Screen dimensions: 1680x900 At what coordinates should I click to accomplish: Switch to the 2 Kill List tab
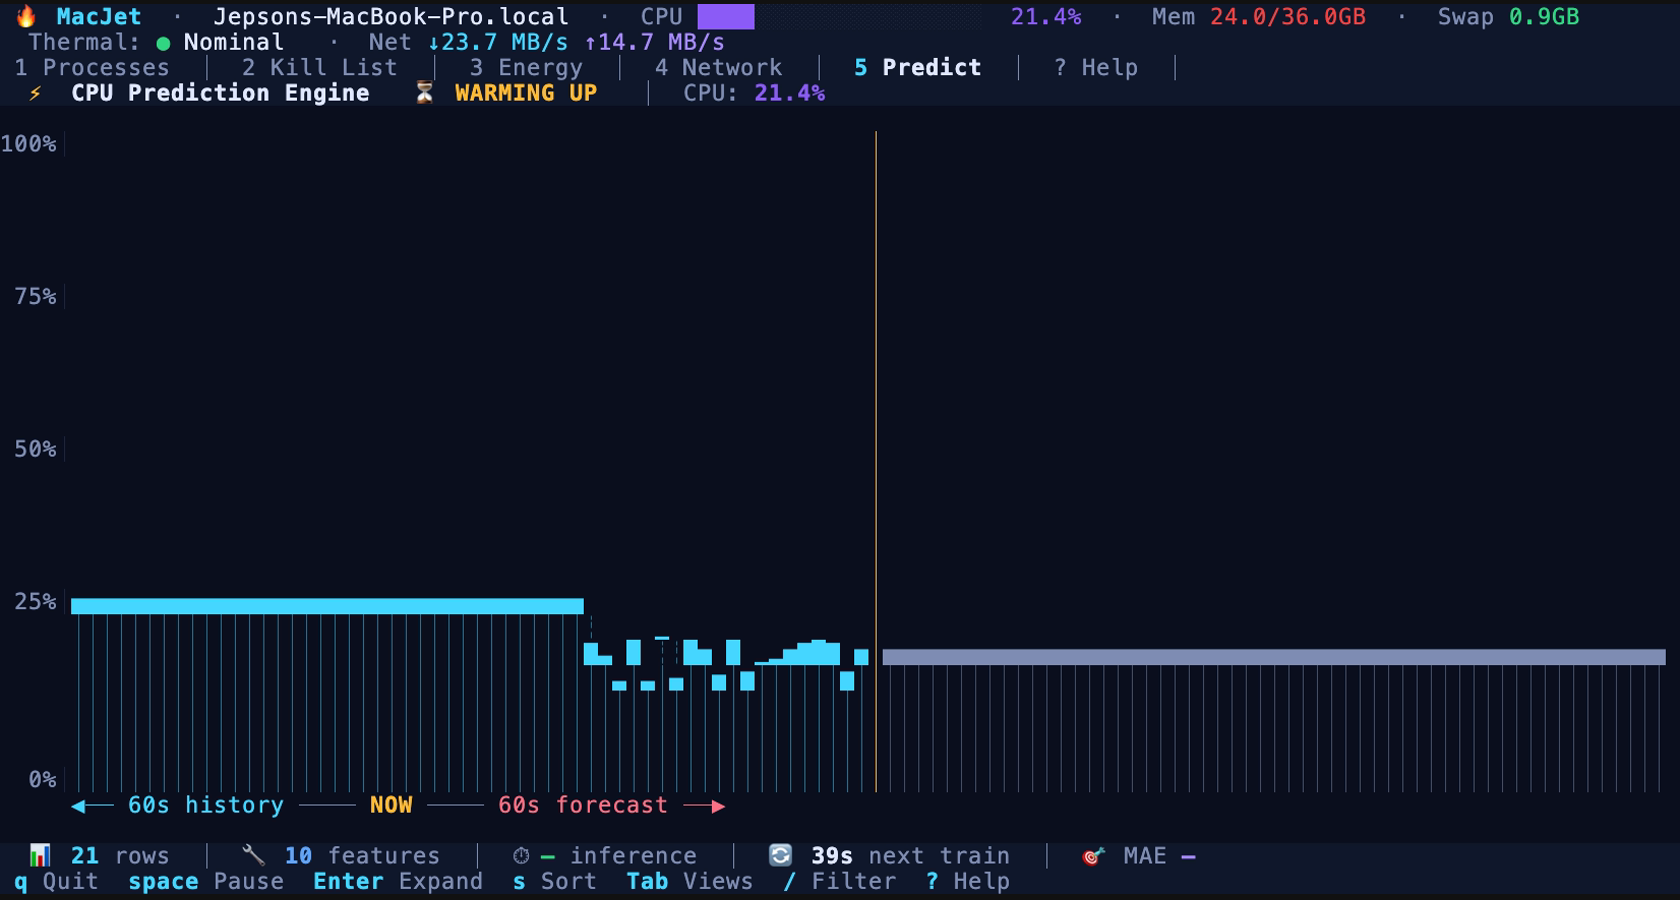(319, 67)
